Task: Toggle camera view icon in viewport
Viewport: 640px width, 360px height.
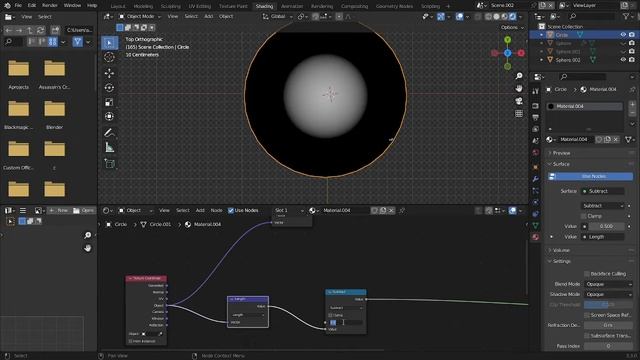Action: (x=519, y=101)
